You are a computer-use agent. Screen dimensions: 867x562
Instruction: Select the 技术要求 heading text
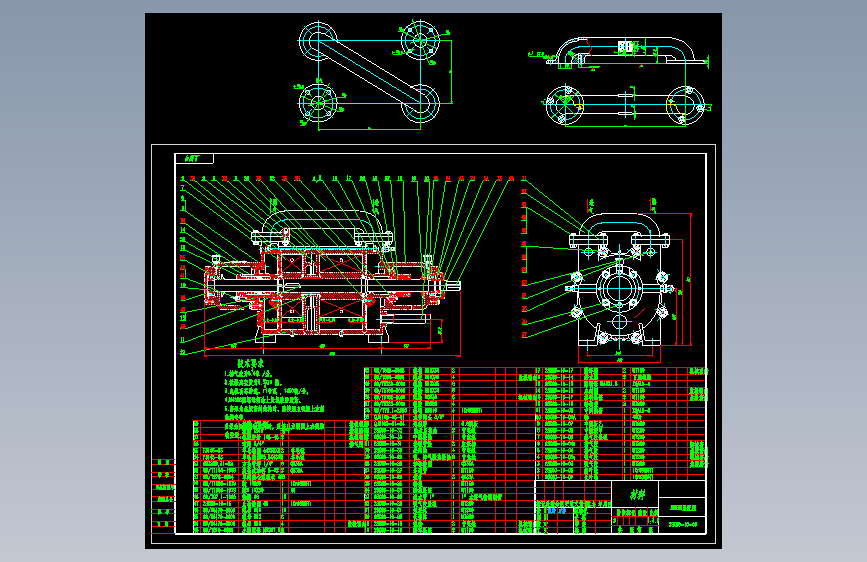click(250, 363)
